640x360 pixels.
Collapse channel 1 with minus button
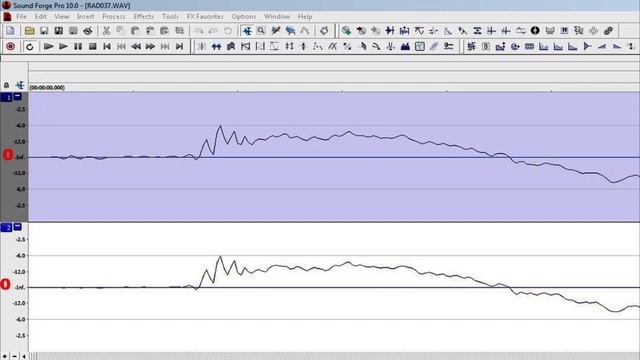(x=18, y=96)
